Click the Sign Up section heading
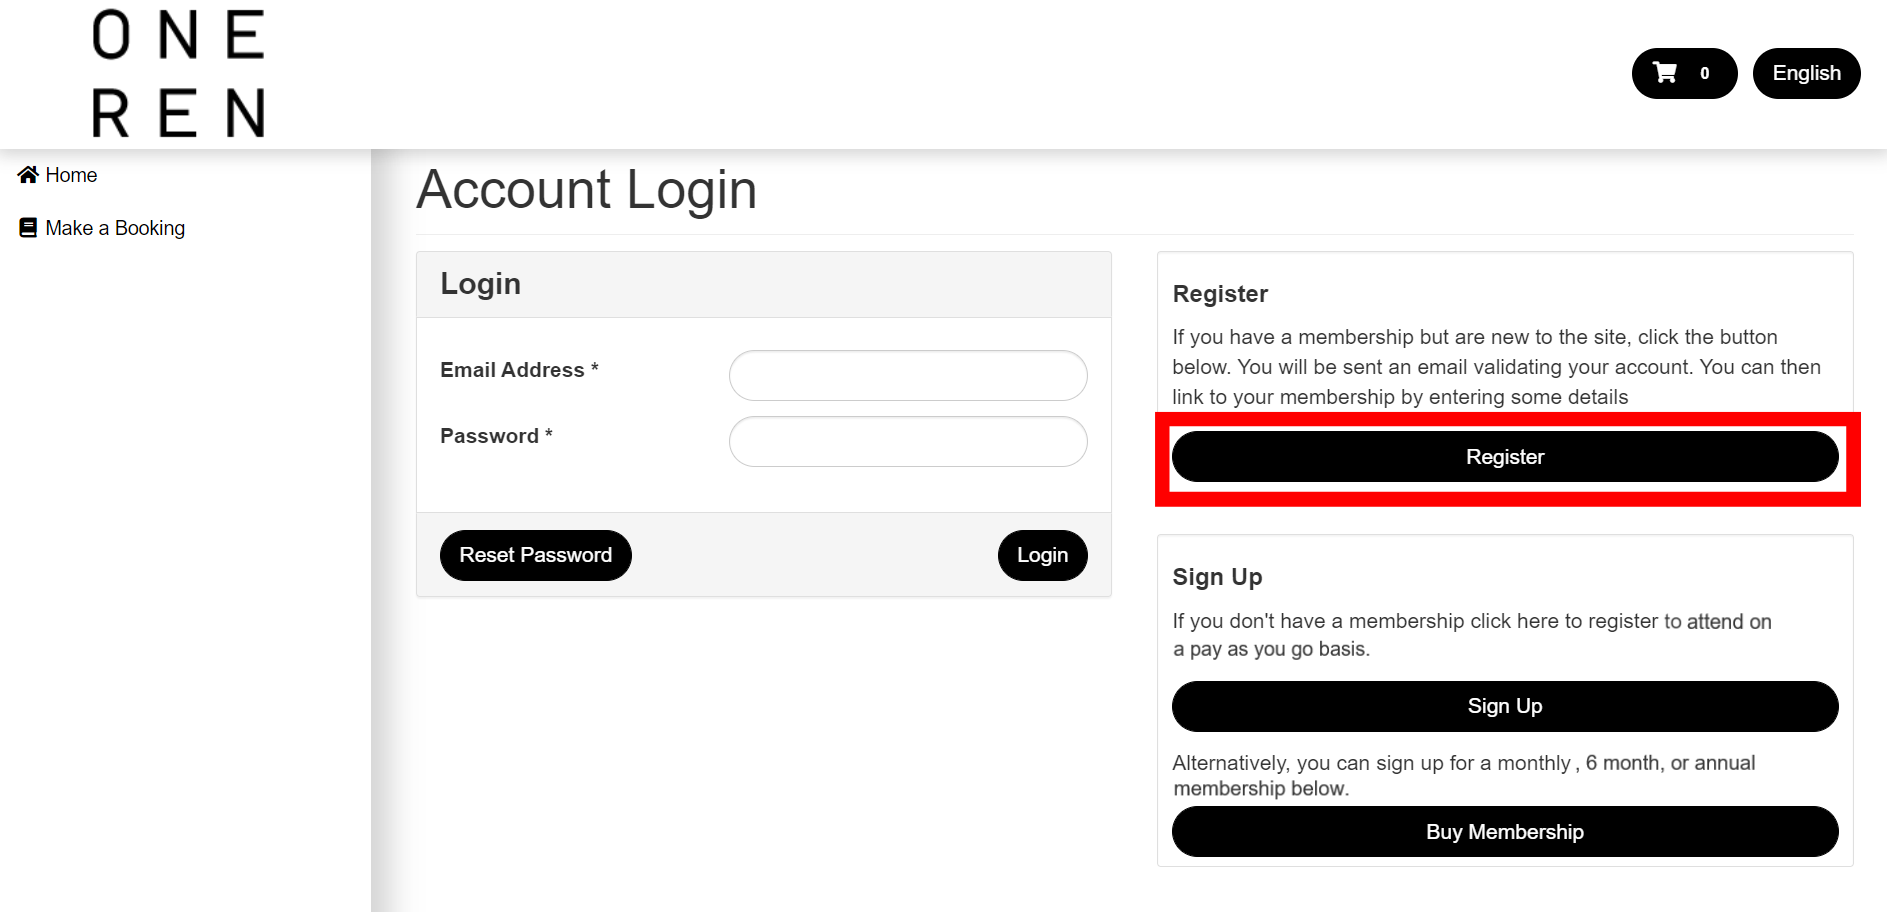1887x912 pixels. pyautogui.click(x=1217, y=577)
